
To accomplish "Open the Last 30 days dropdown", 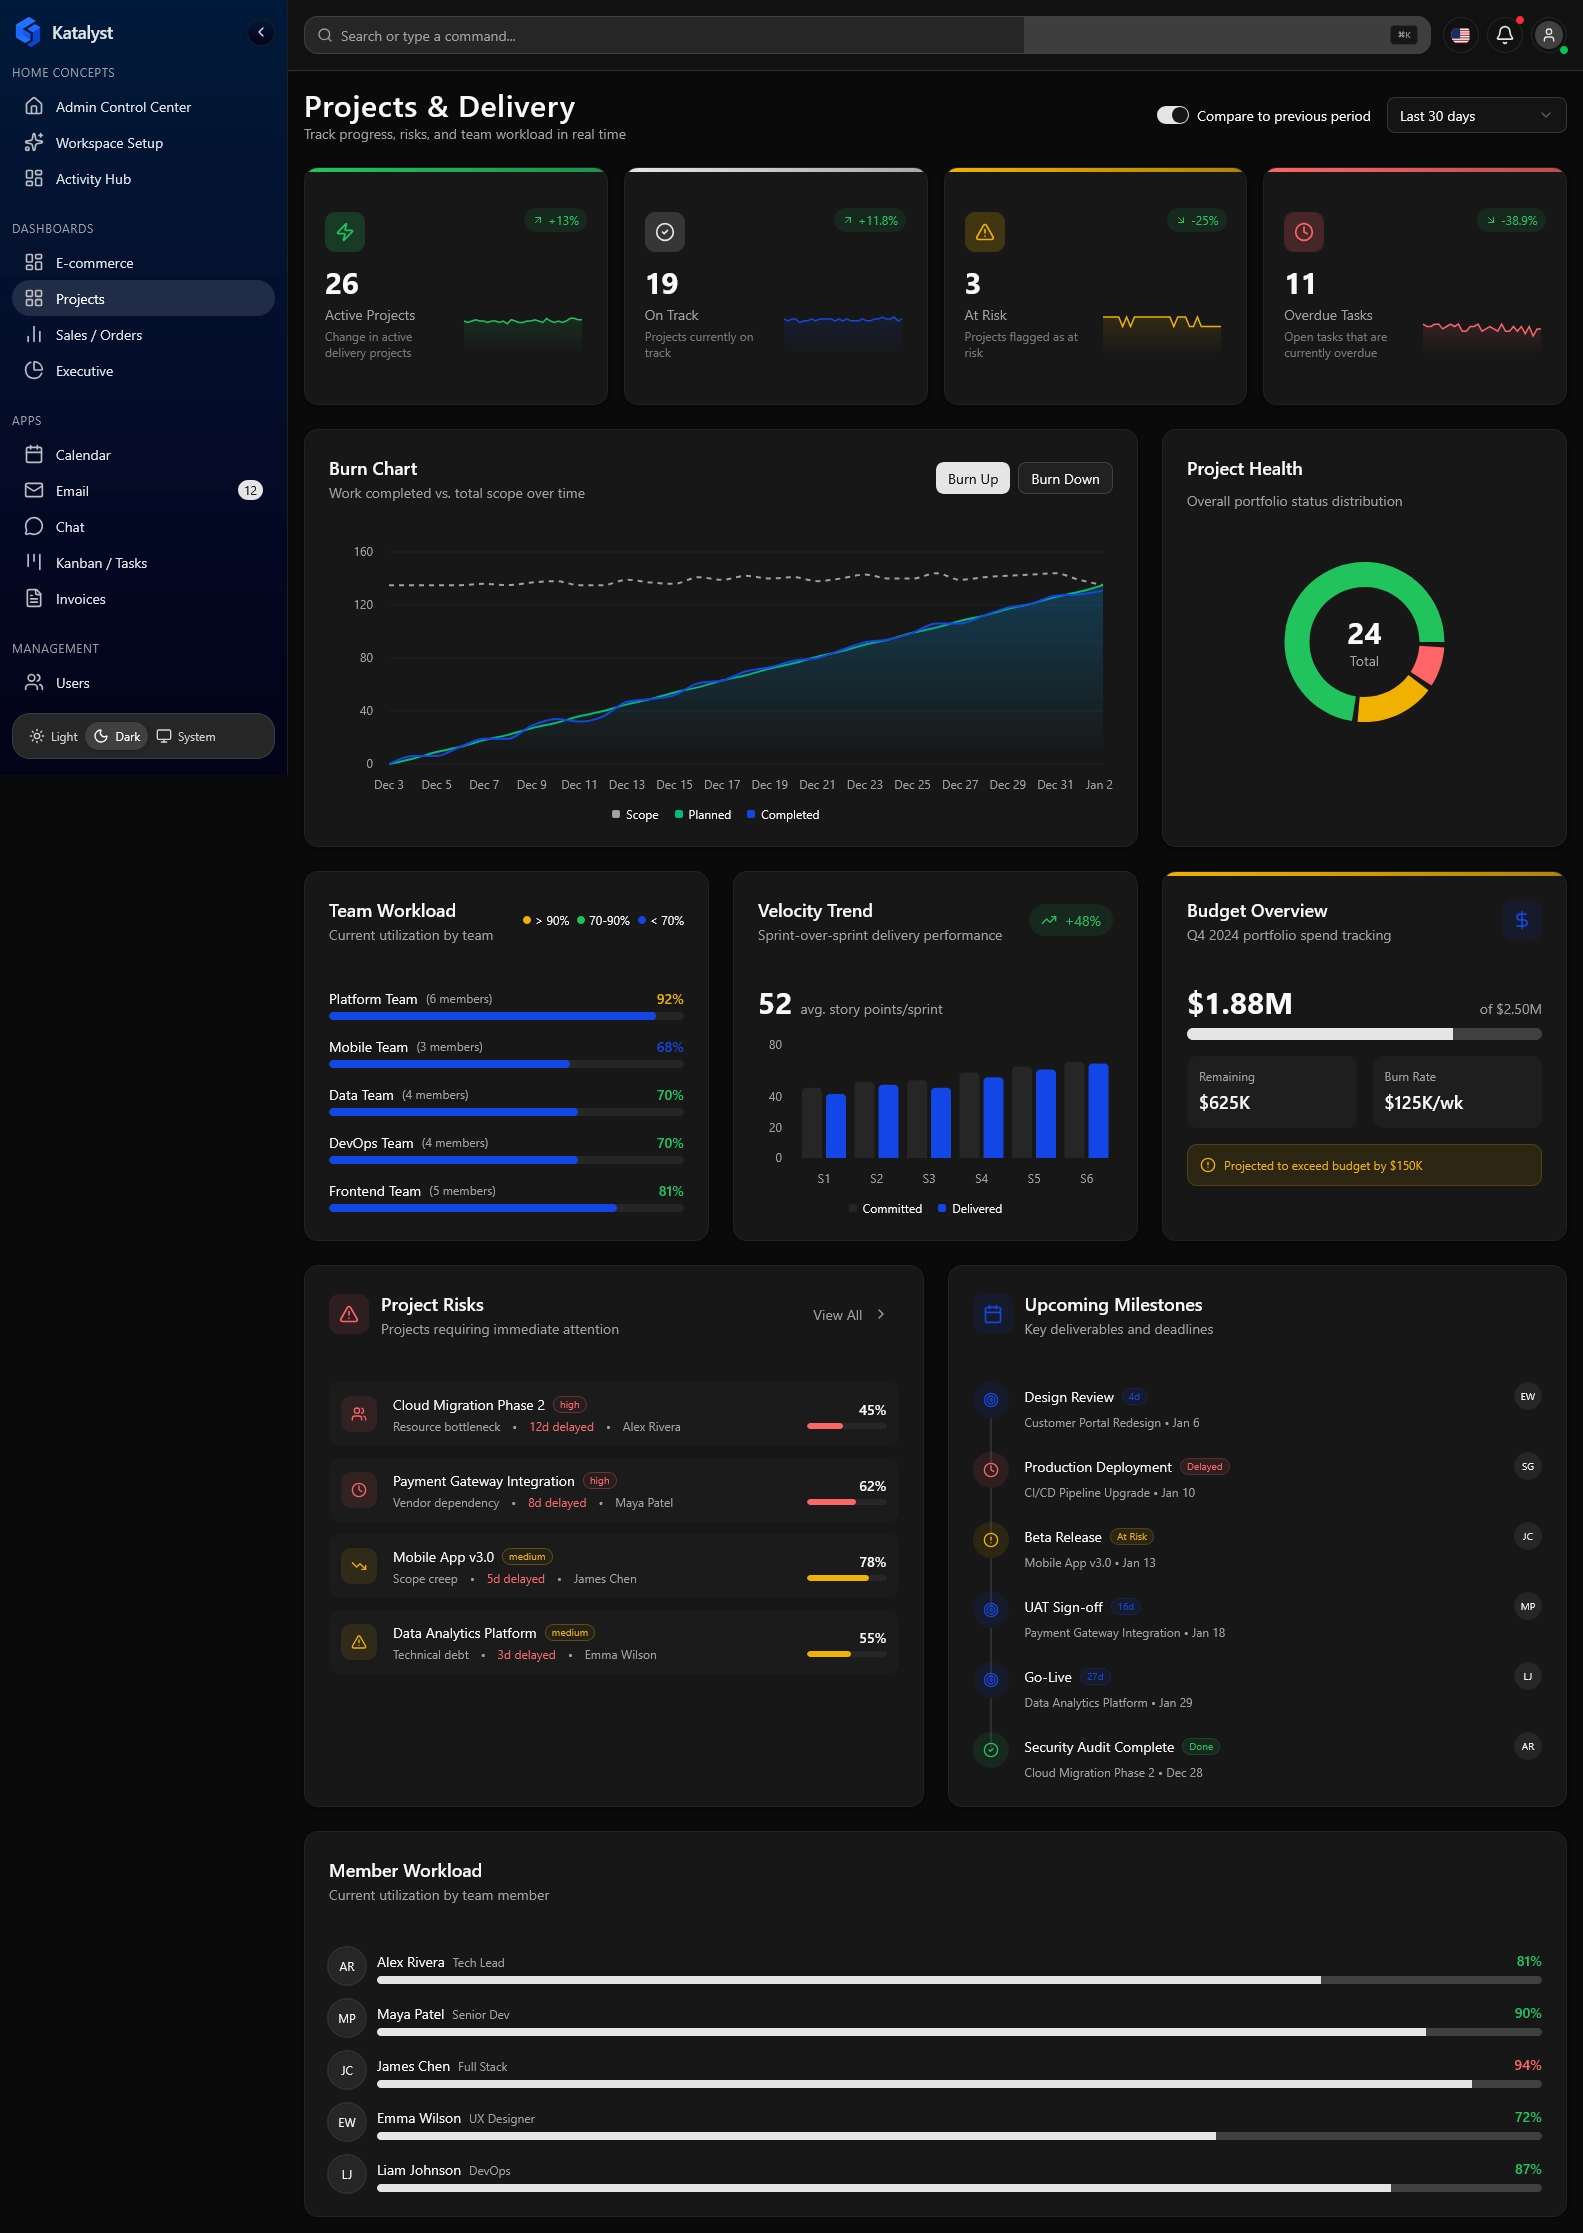I will [x=1475, y=116].
